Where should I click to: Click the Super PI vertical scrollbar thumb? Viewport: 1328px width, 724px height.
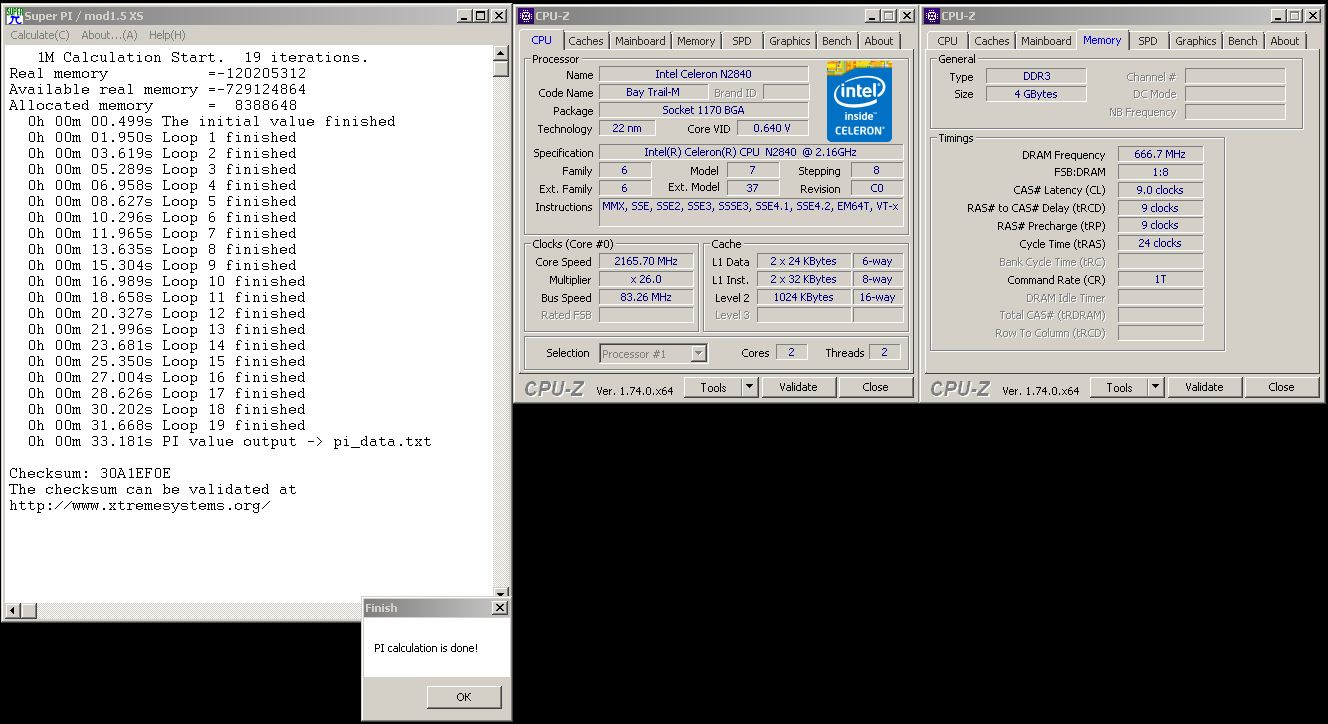(501, 69)
